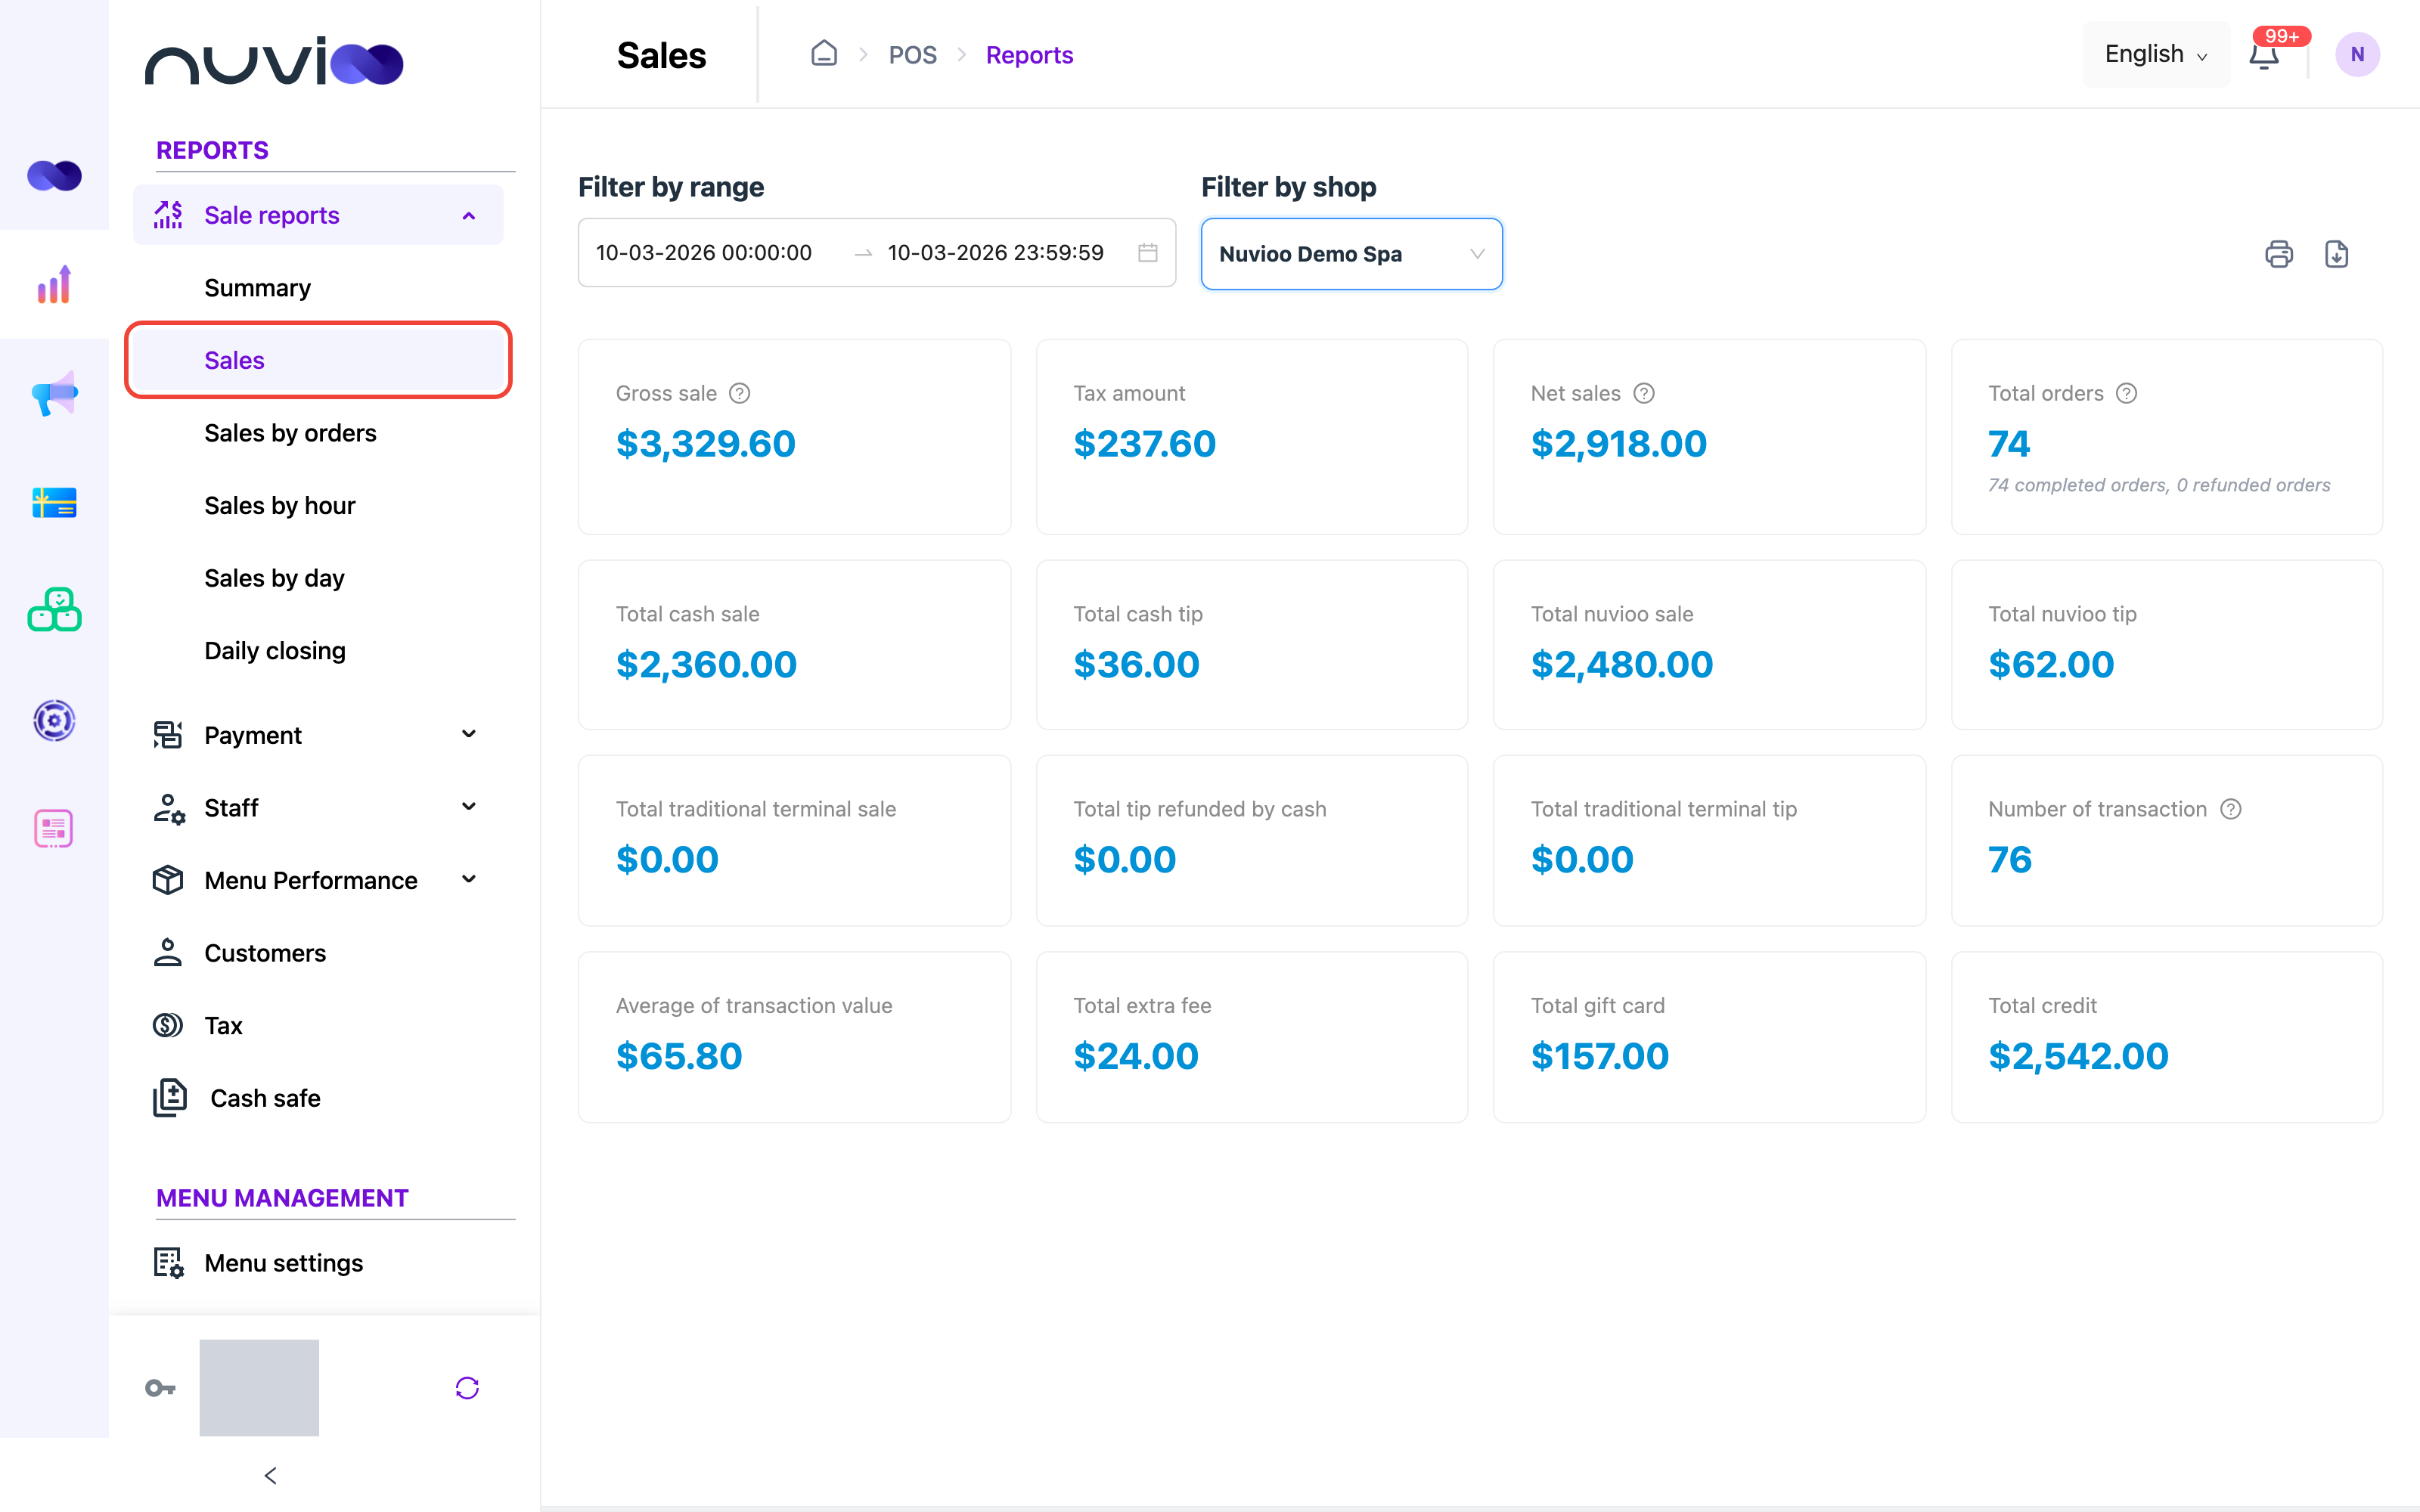The width and height of the screenshot is (2420, 1512).
Task: Click Total cash tip value $36.00
Action: 1136,665
